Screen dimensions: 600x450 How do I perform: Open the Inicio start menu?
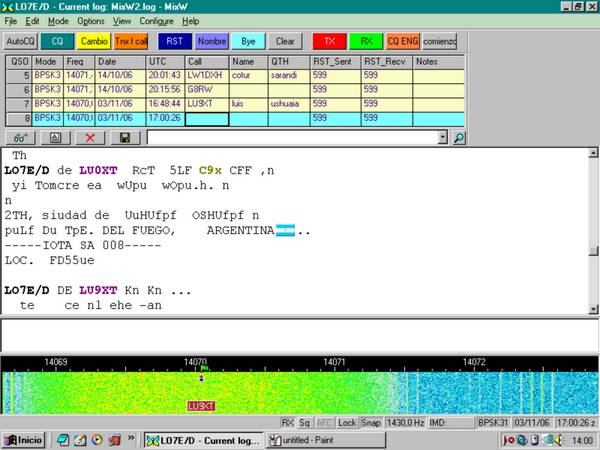[x=23, y=440]
